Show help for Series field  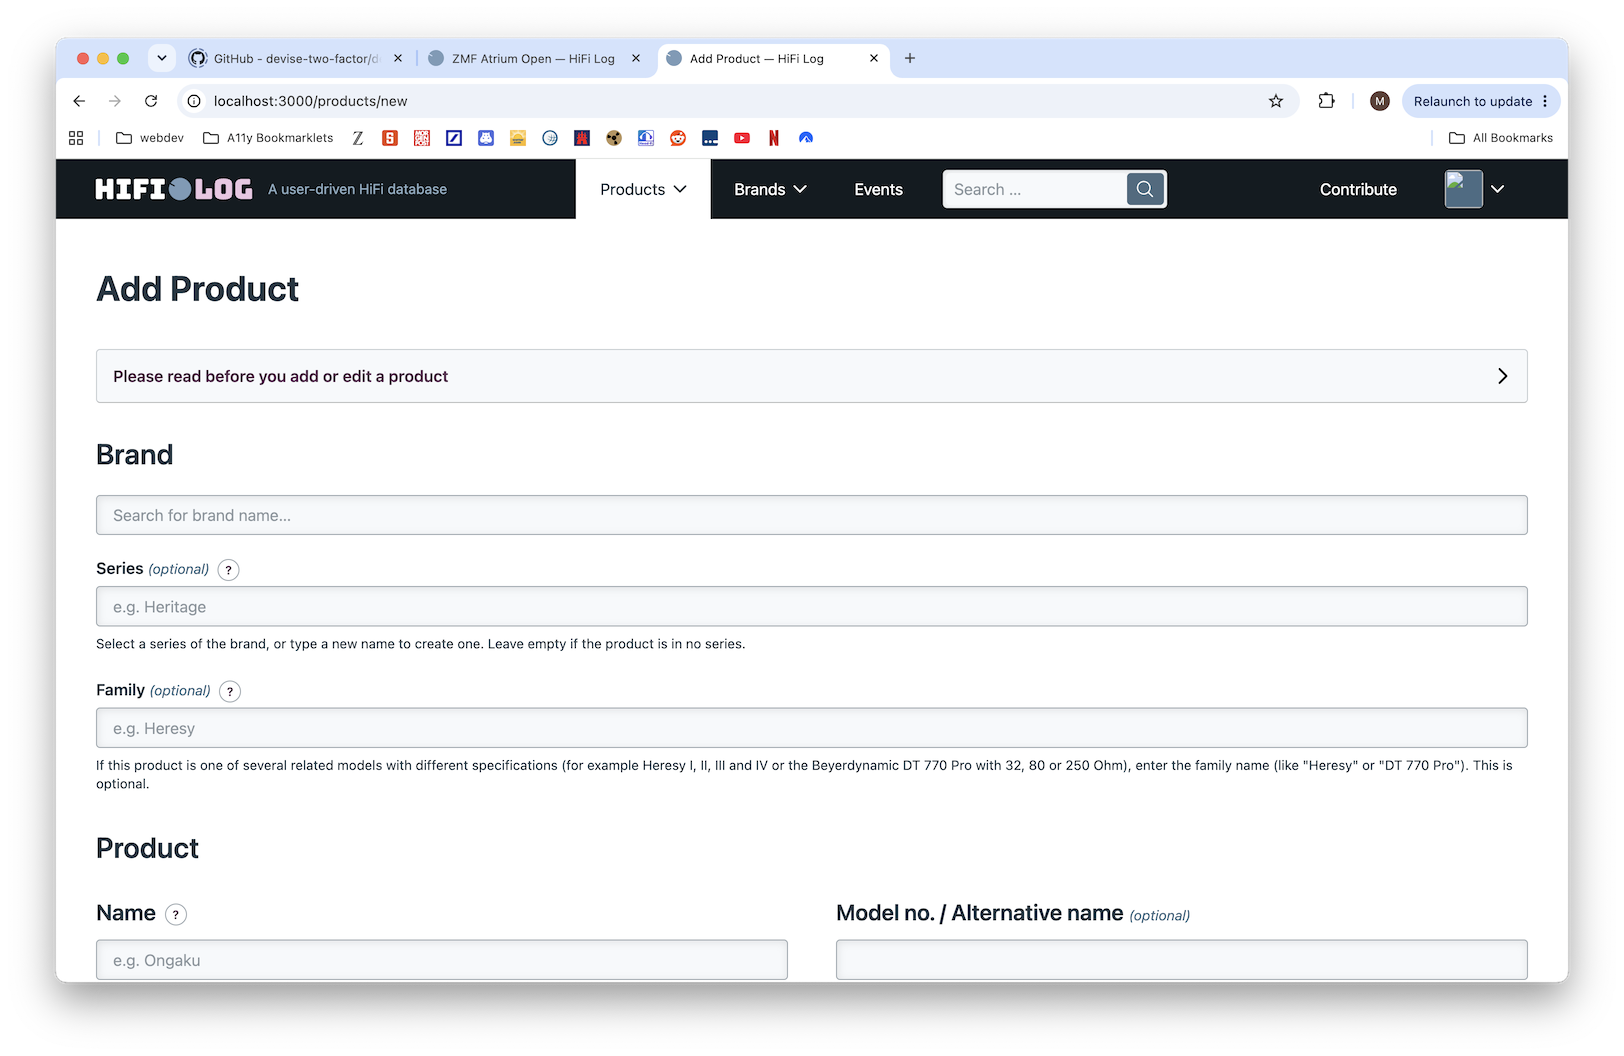[228, 570]
